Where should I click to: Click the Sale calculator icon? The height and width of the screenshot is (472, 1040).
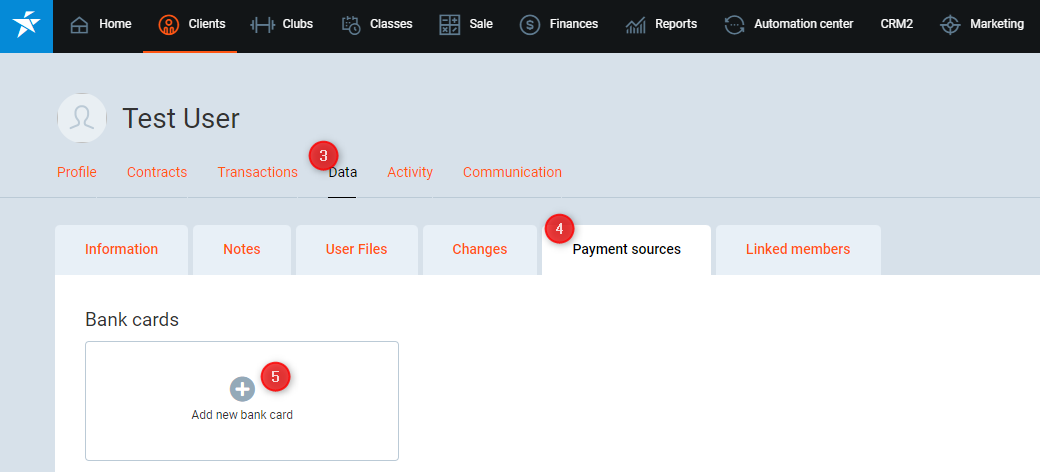point(450,25)
